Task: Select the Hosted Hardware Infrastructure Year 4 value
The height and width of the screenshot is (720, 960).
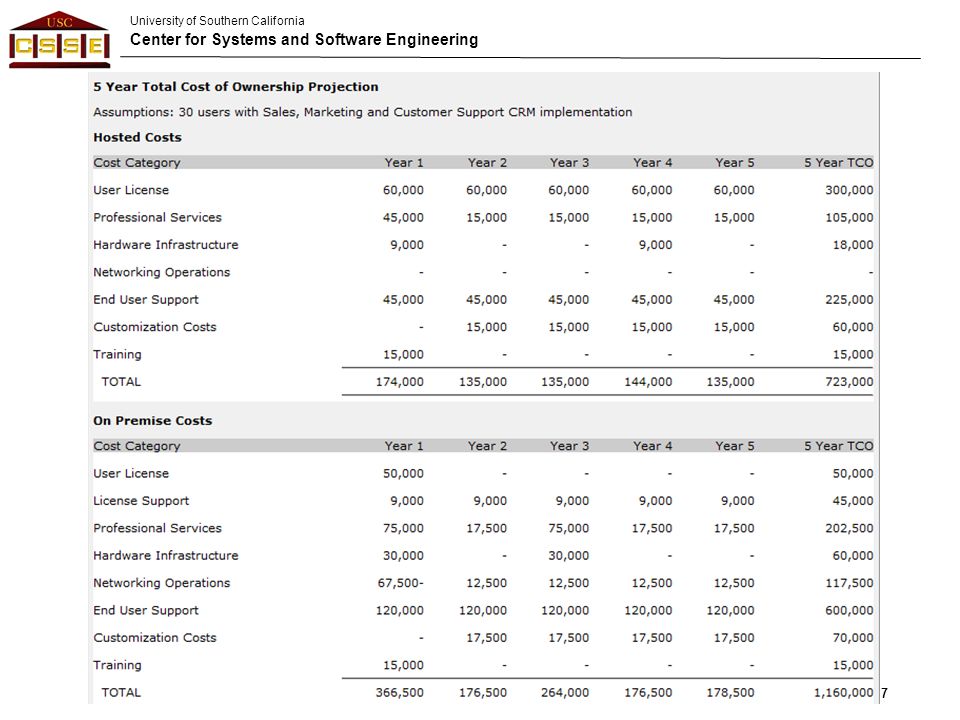Action: [x=655, y=246]
